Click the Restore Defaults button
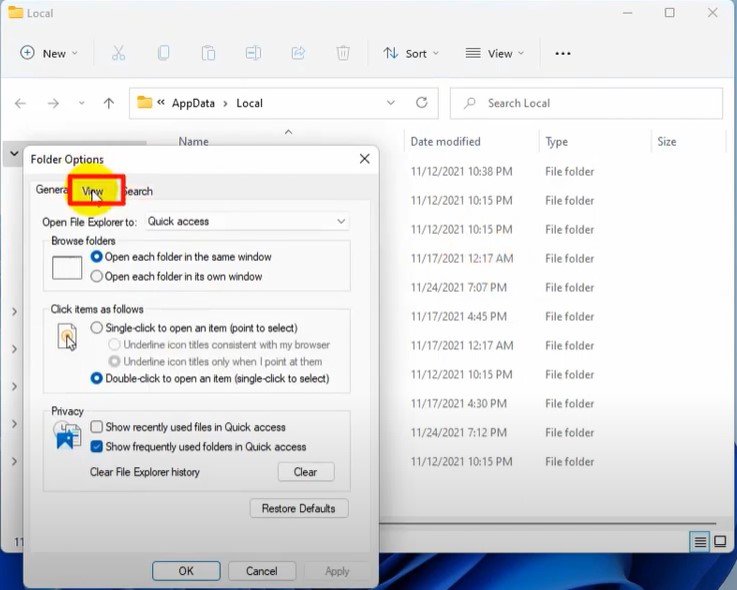Screen dimensions: 737x590 pyautogui.click(x=299, y=508)
